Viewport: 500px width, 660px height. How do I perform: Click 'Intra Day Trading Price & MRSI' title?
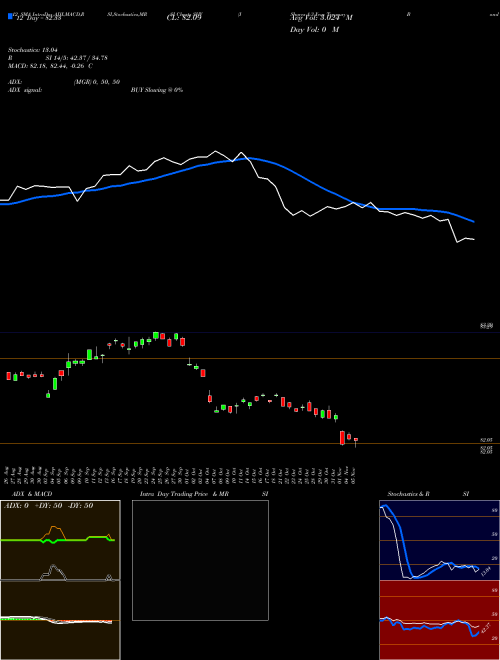click(x=204, y=494)
